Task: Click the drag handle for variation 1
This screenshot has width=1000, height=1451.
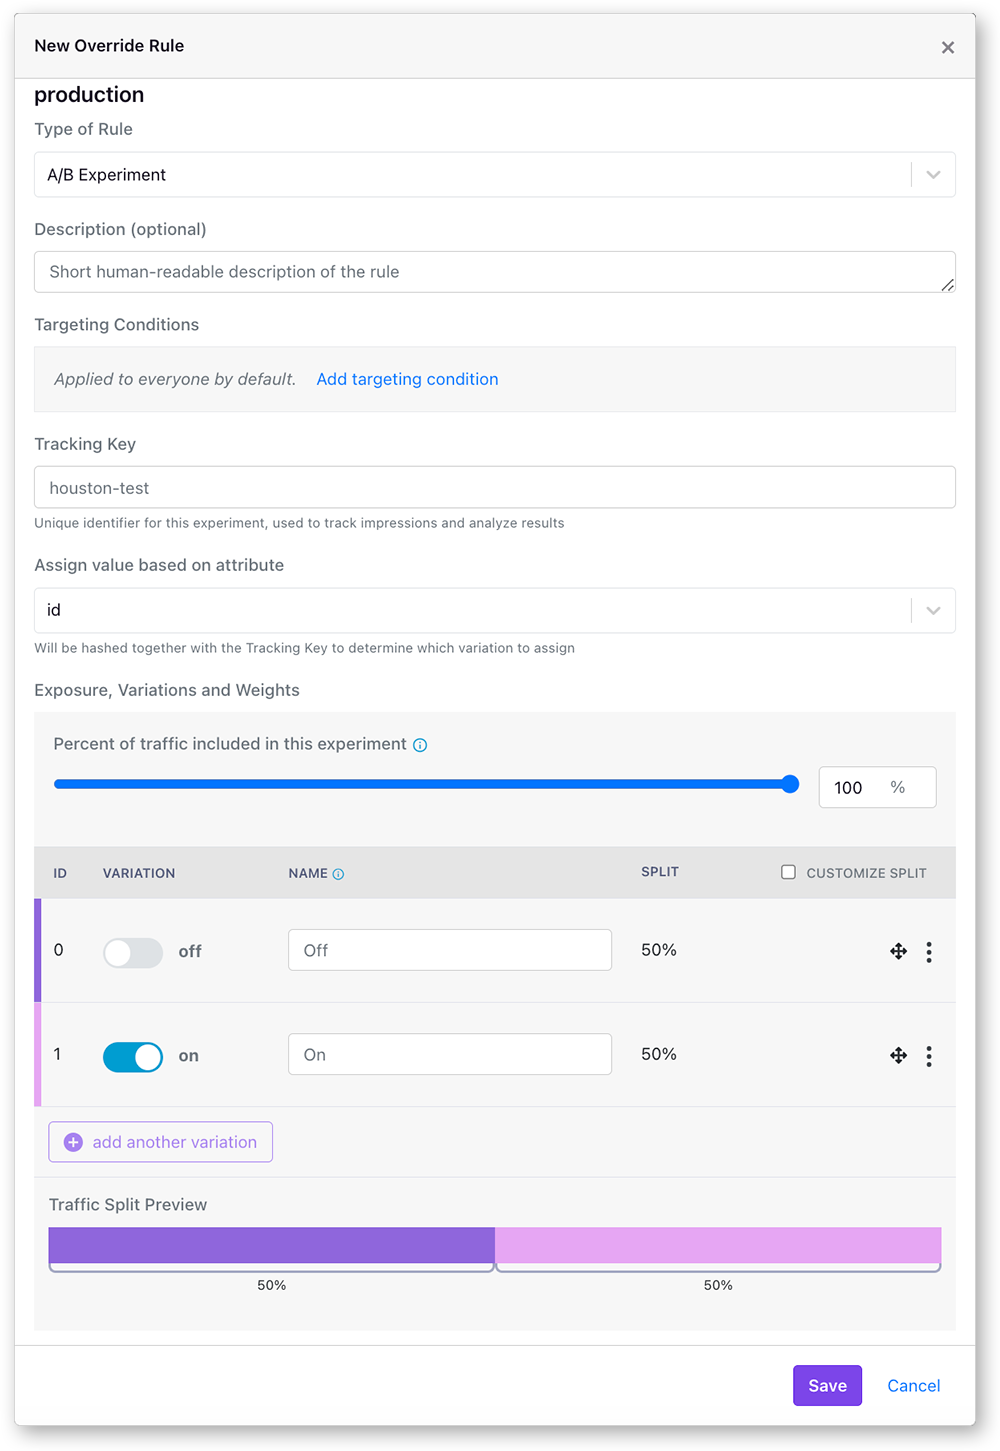Action: (898, 1055)
